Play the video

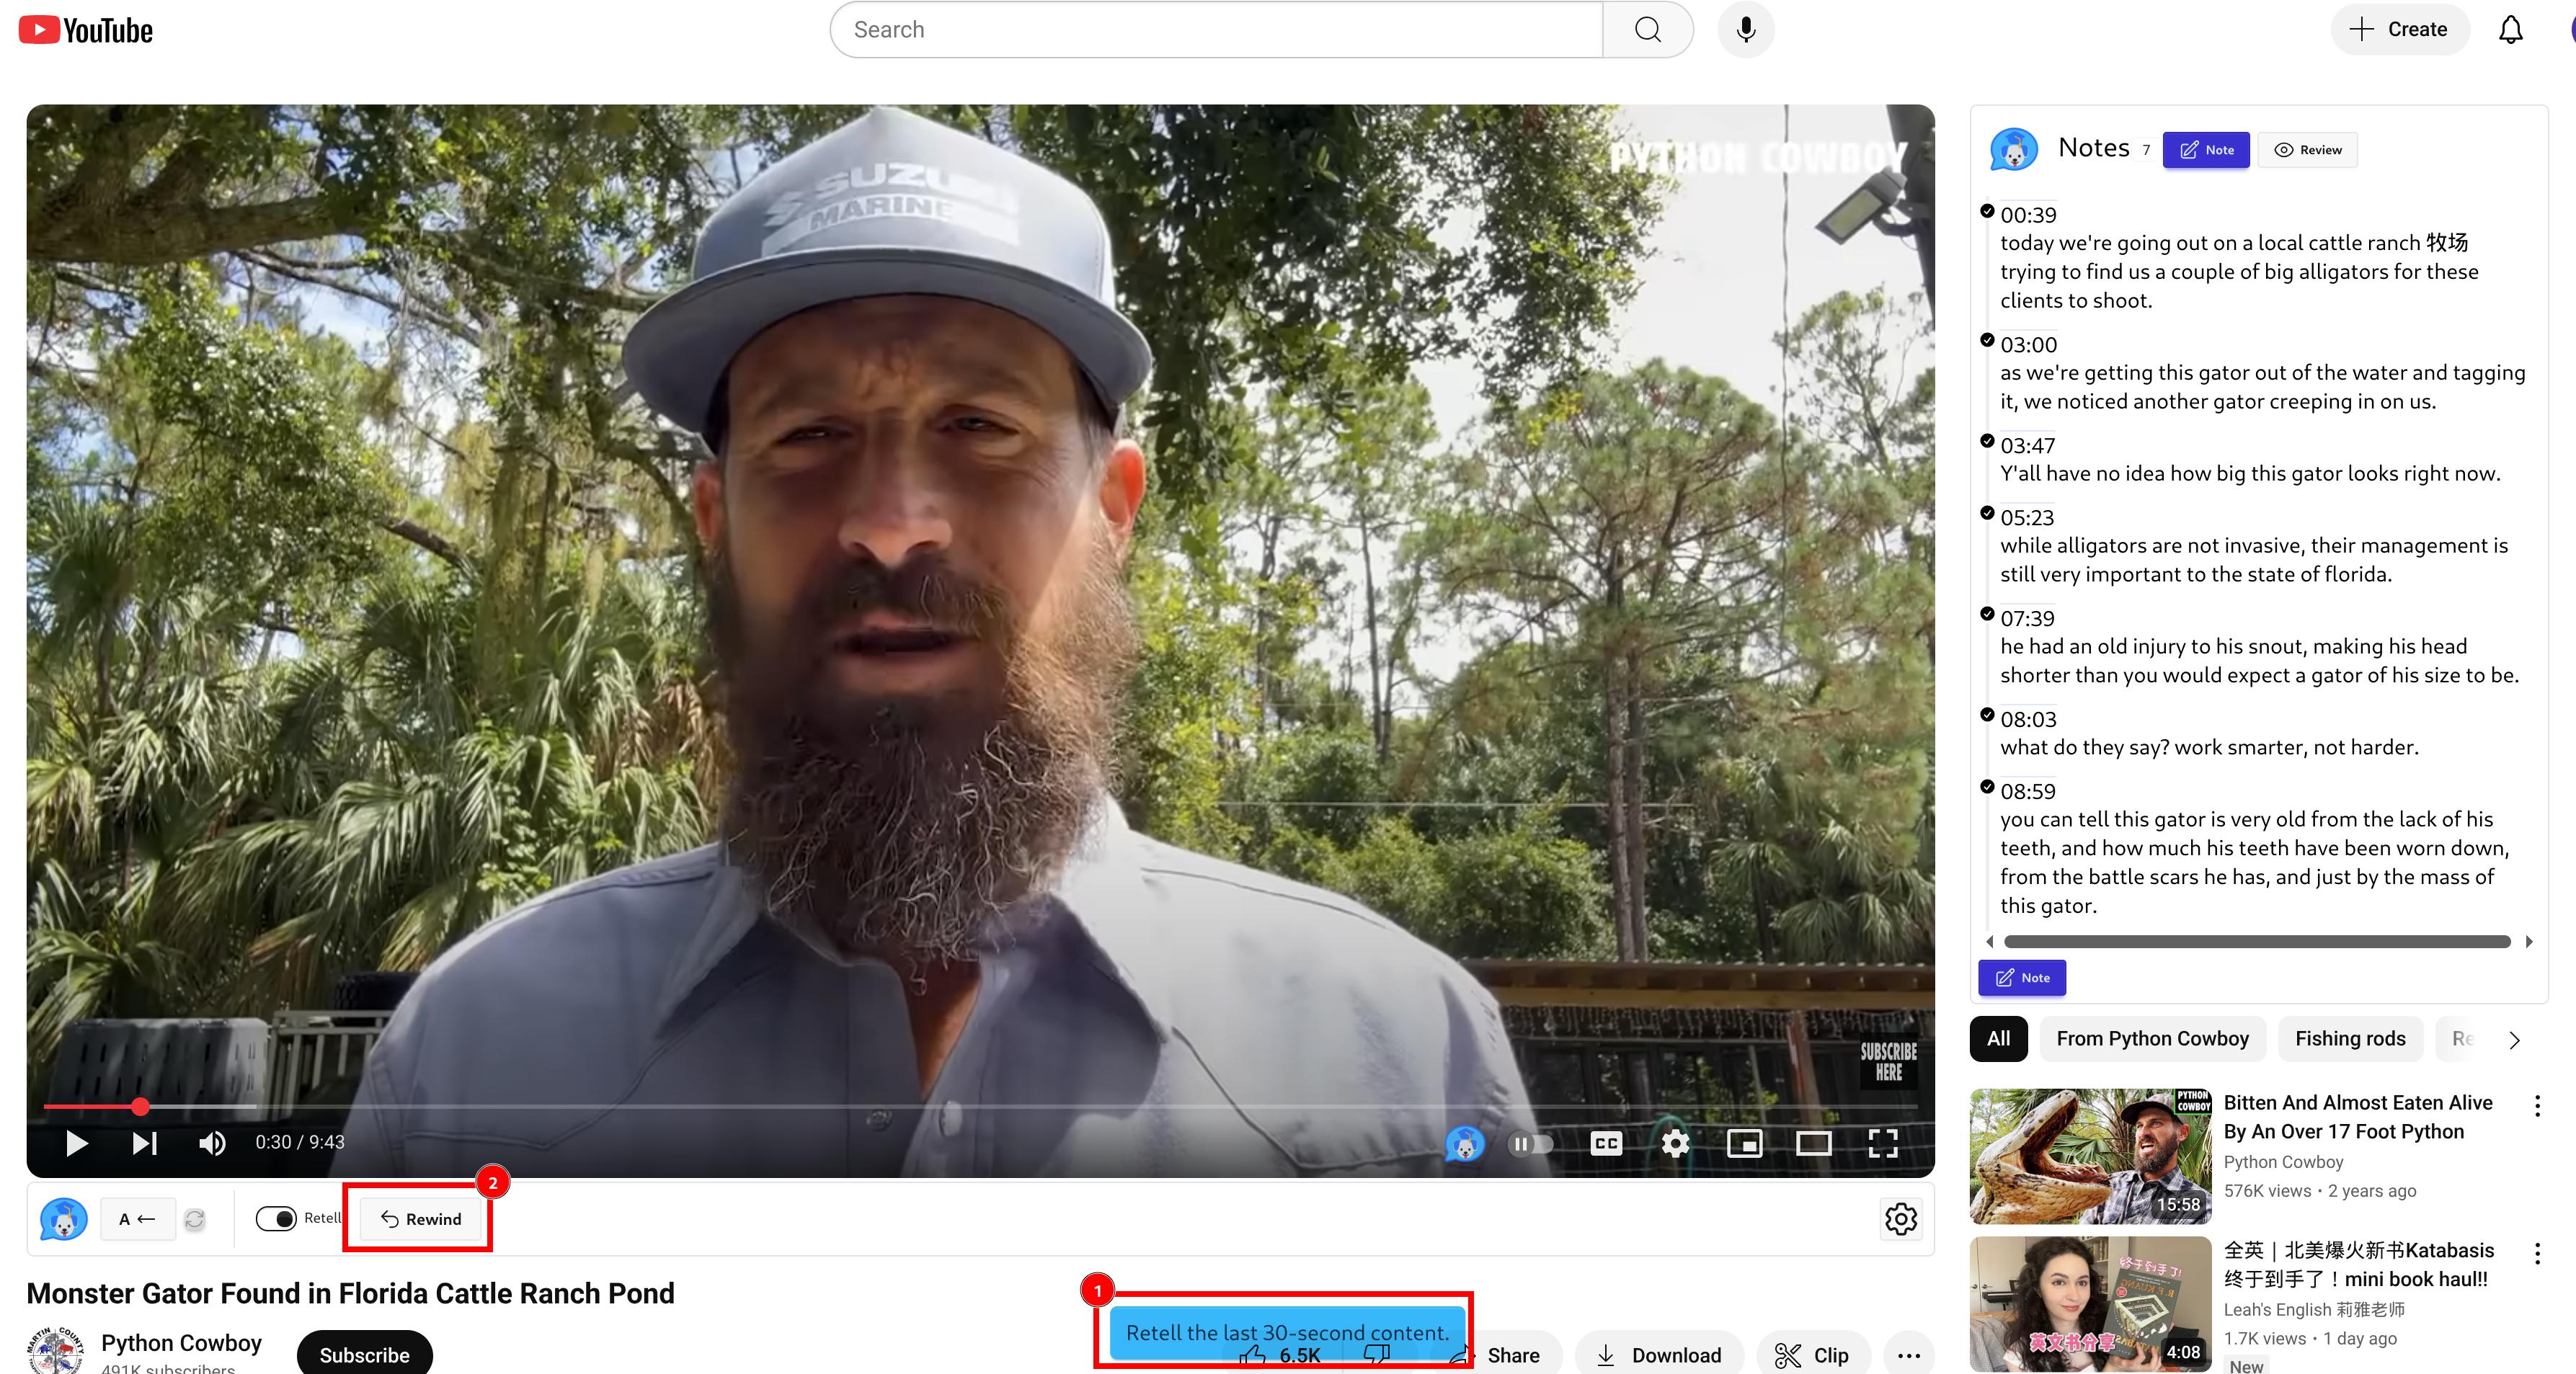coord(76,1143)
